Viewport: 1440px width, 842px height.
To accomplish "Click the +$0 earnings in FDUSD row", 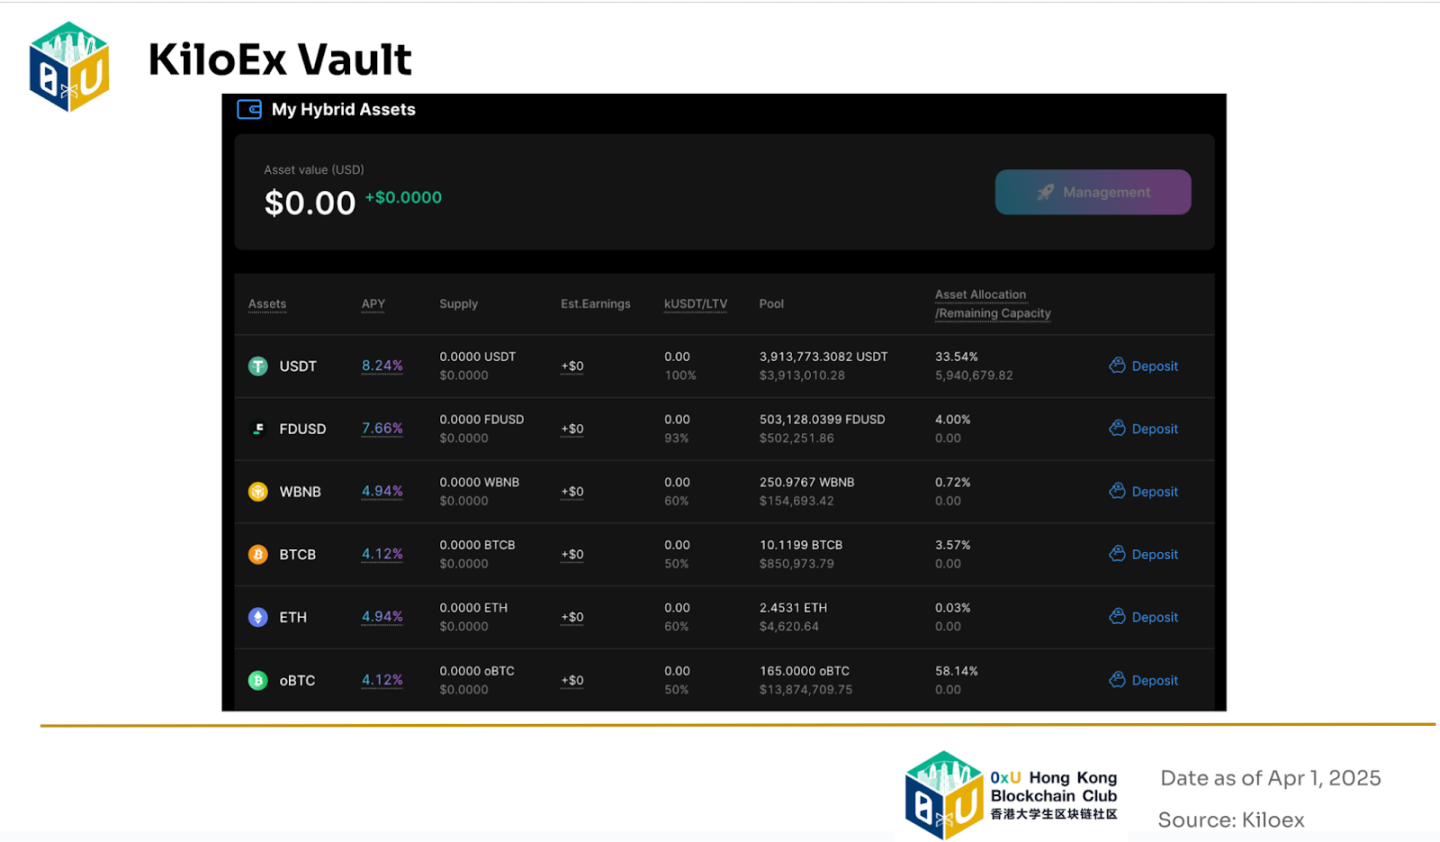I will (x=572, y=429).
